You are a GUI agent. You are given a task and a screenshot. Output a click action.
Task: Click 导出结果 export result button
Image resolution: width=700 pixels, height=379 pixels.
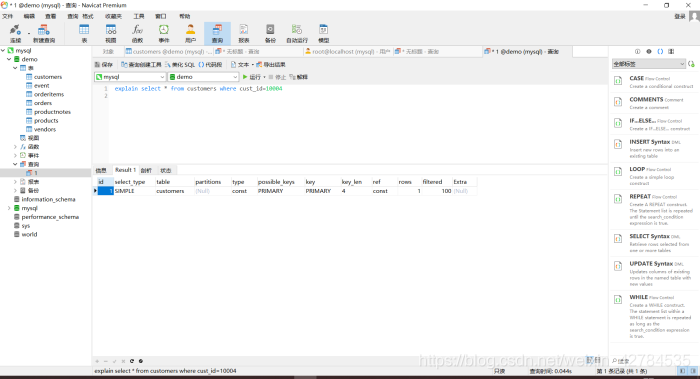coord(271,64)
